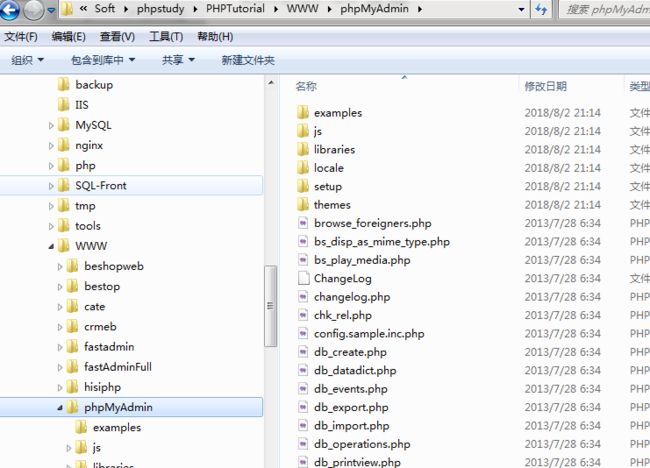Screen dimensions: 650x468
Task: Sort files by 修改日期 column header
Action: click(545, 86)
